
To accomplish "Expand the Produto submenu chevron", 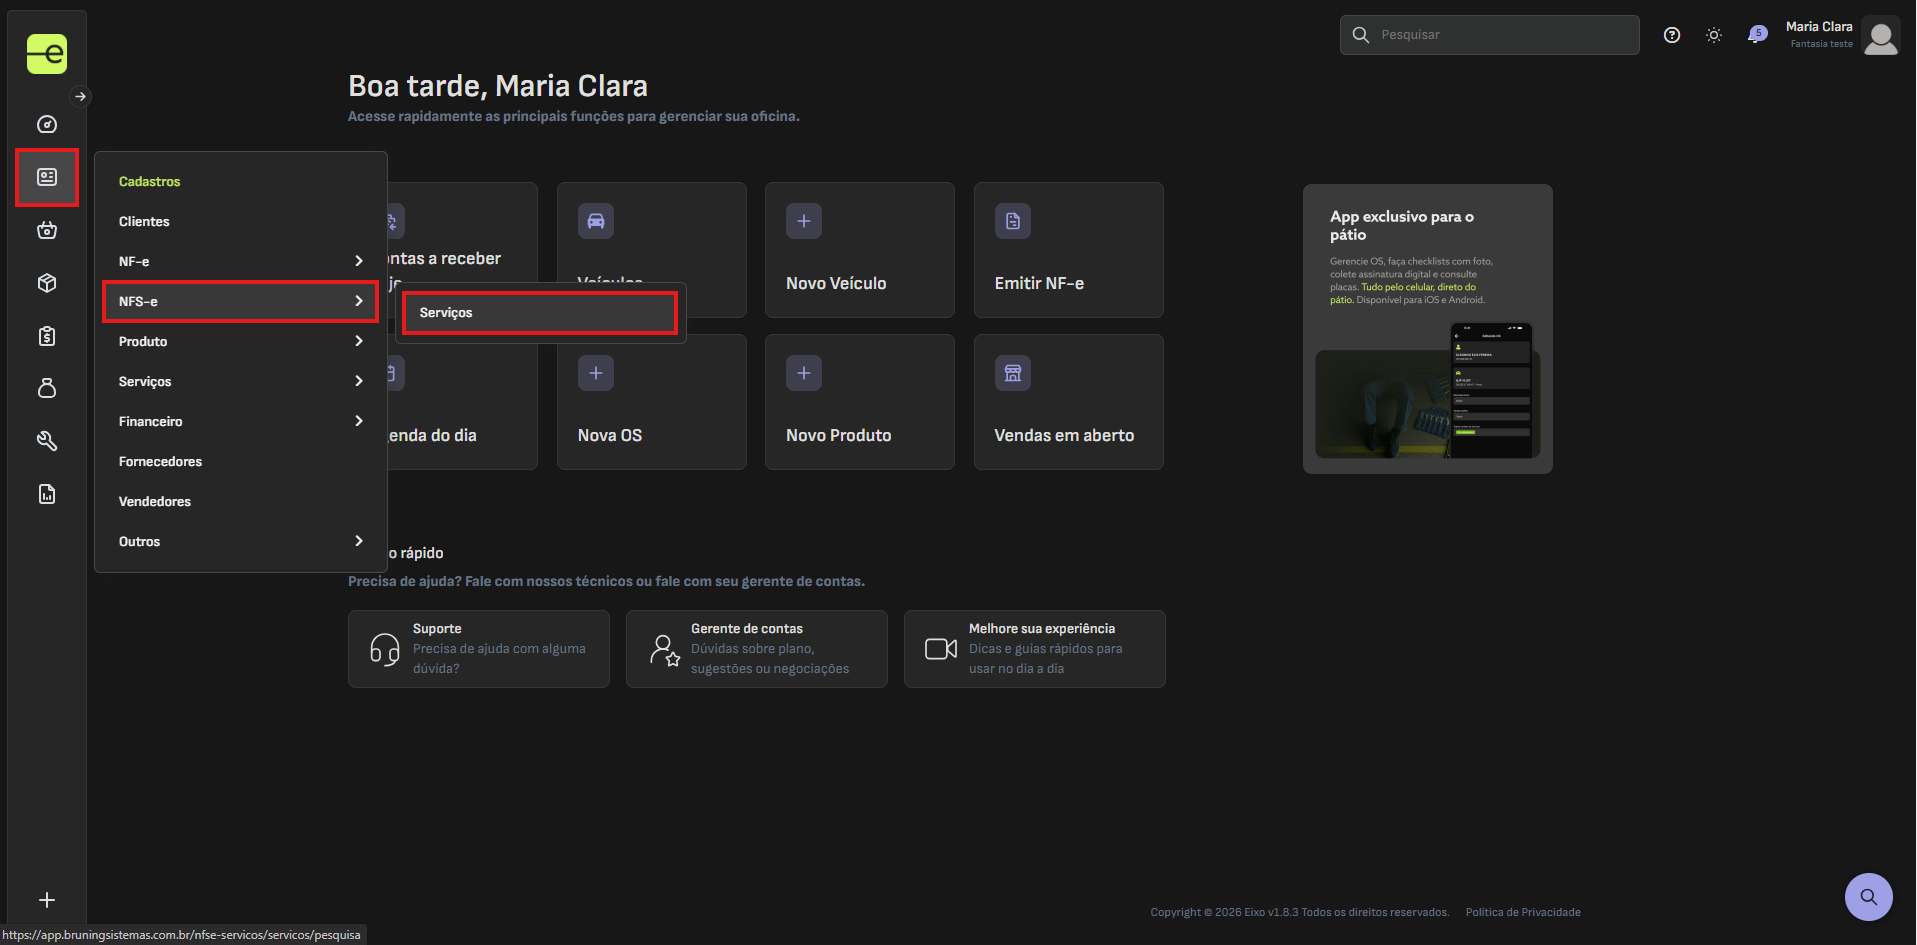I will click(359, 341).
